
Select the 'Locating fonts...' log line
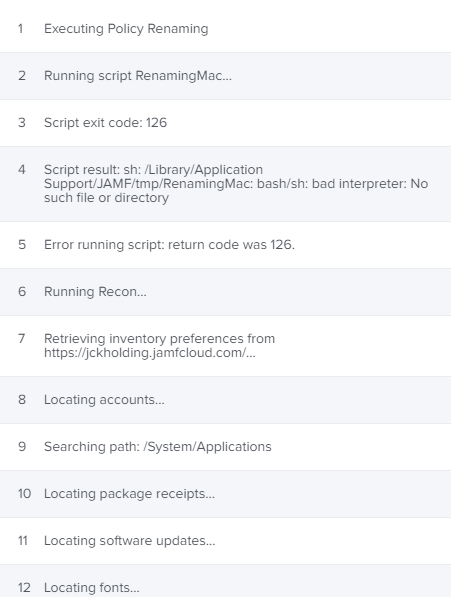pos(92,587)
